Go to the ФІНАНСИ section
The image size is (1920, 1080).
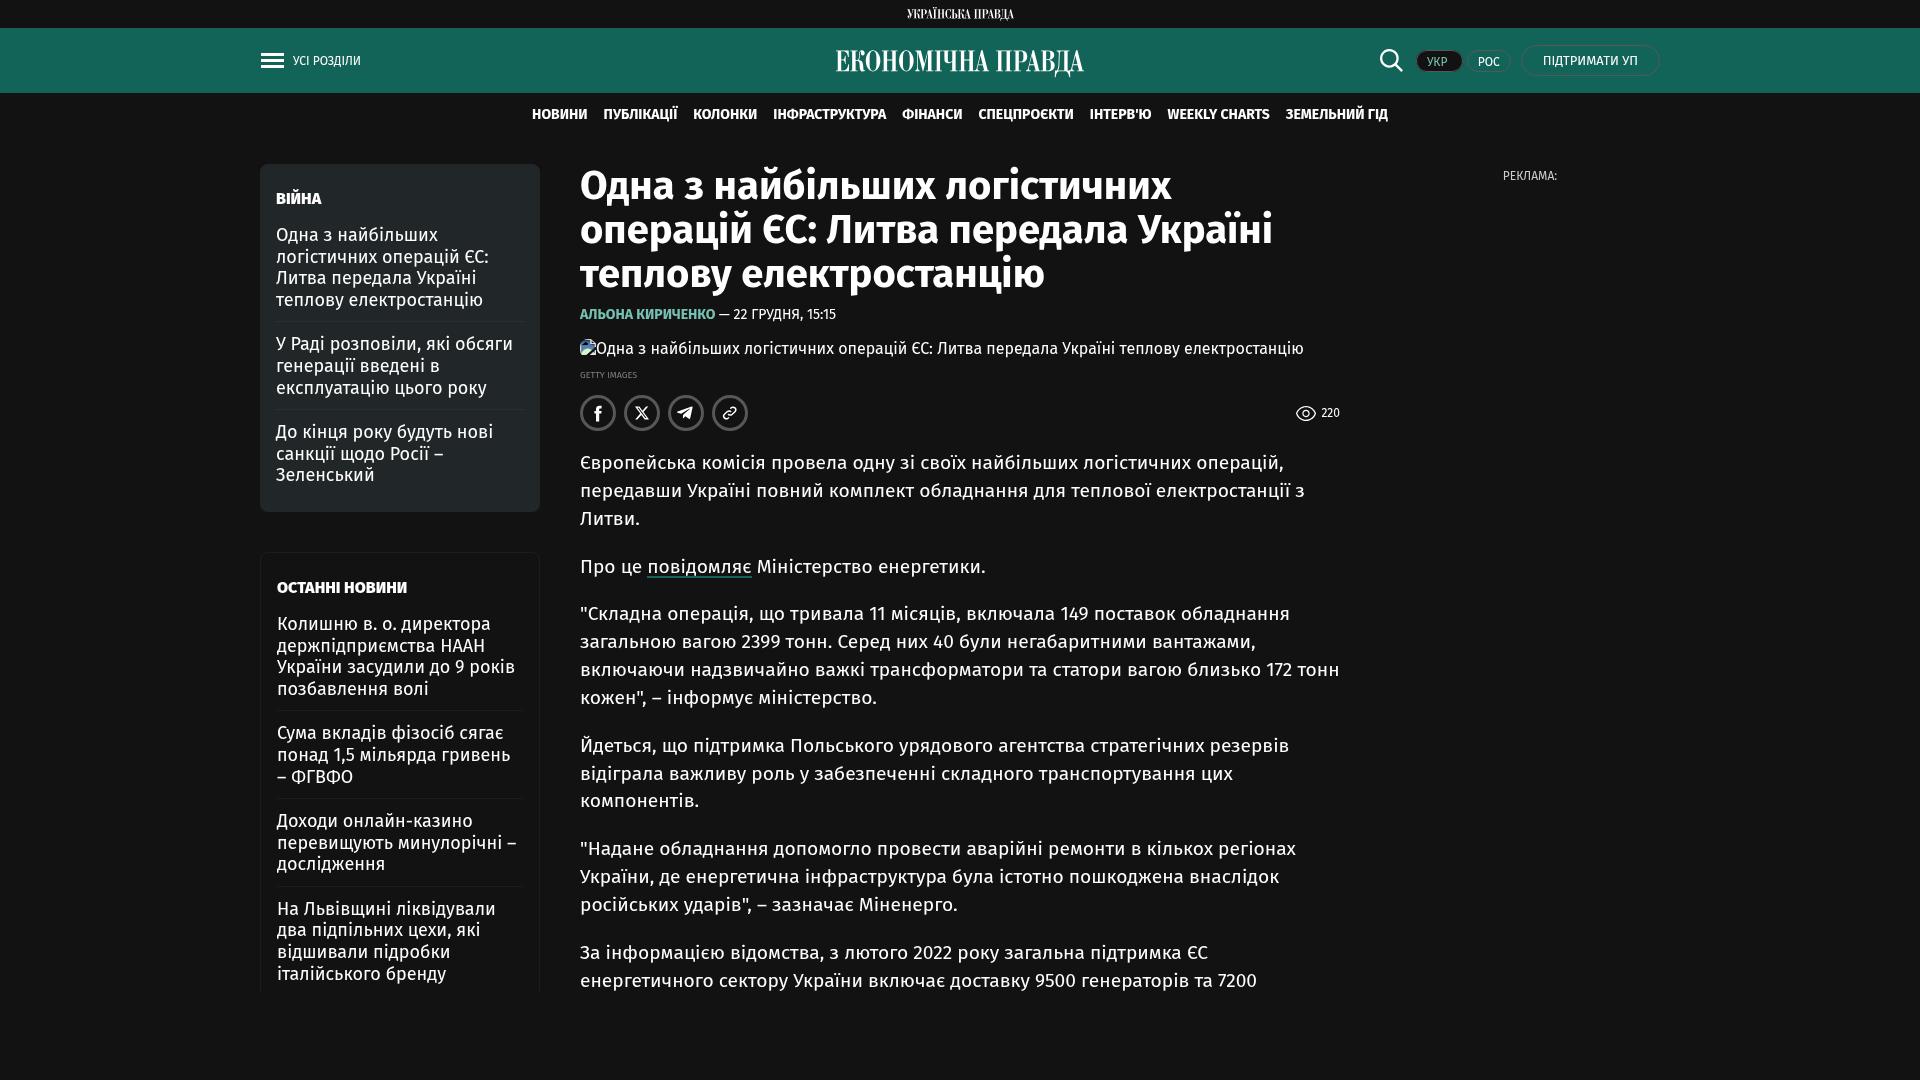tap(931, 115)
